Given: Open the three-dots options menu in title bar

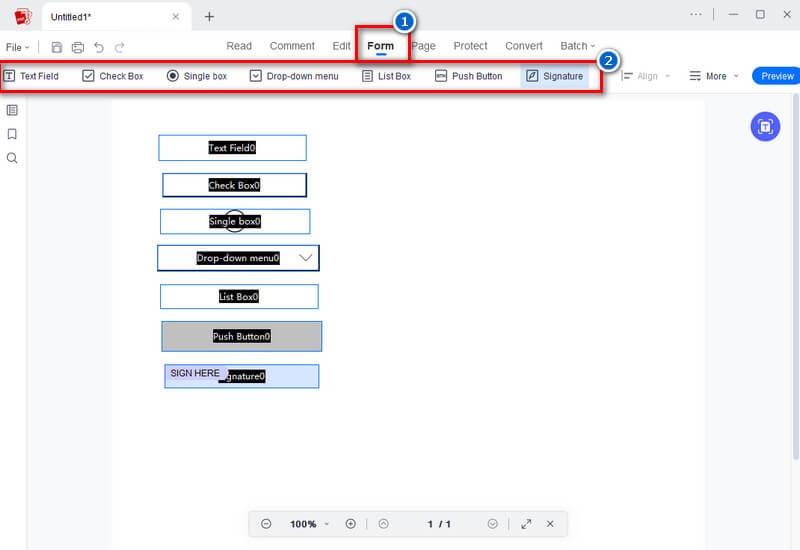Looking at the screenshot, I should coord(696,14).
